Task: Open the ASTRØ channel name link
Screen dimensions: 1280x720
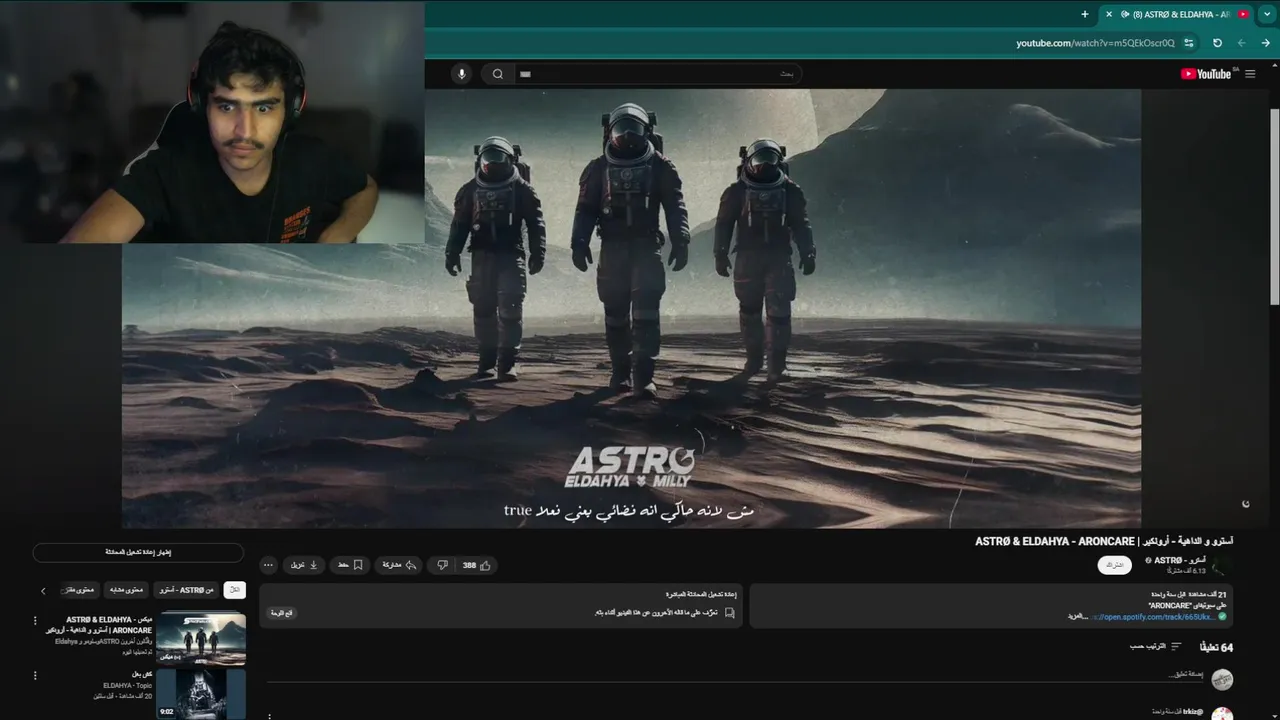Action: (1179, 560)
